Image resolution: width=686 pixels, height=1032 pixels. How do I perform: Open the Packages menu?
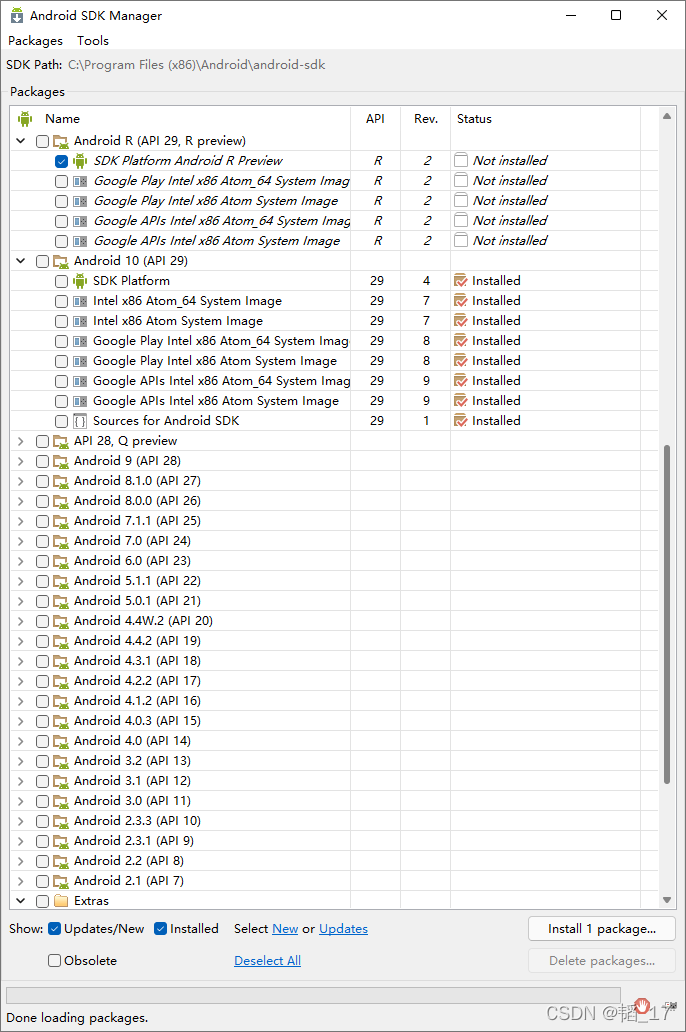[x=35, y=40]
